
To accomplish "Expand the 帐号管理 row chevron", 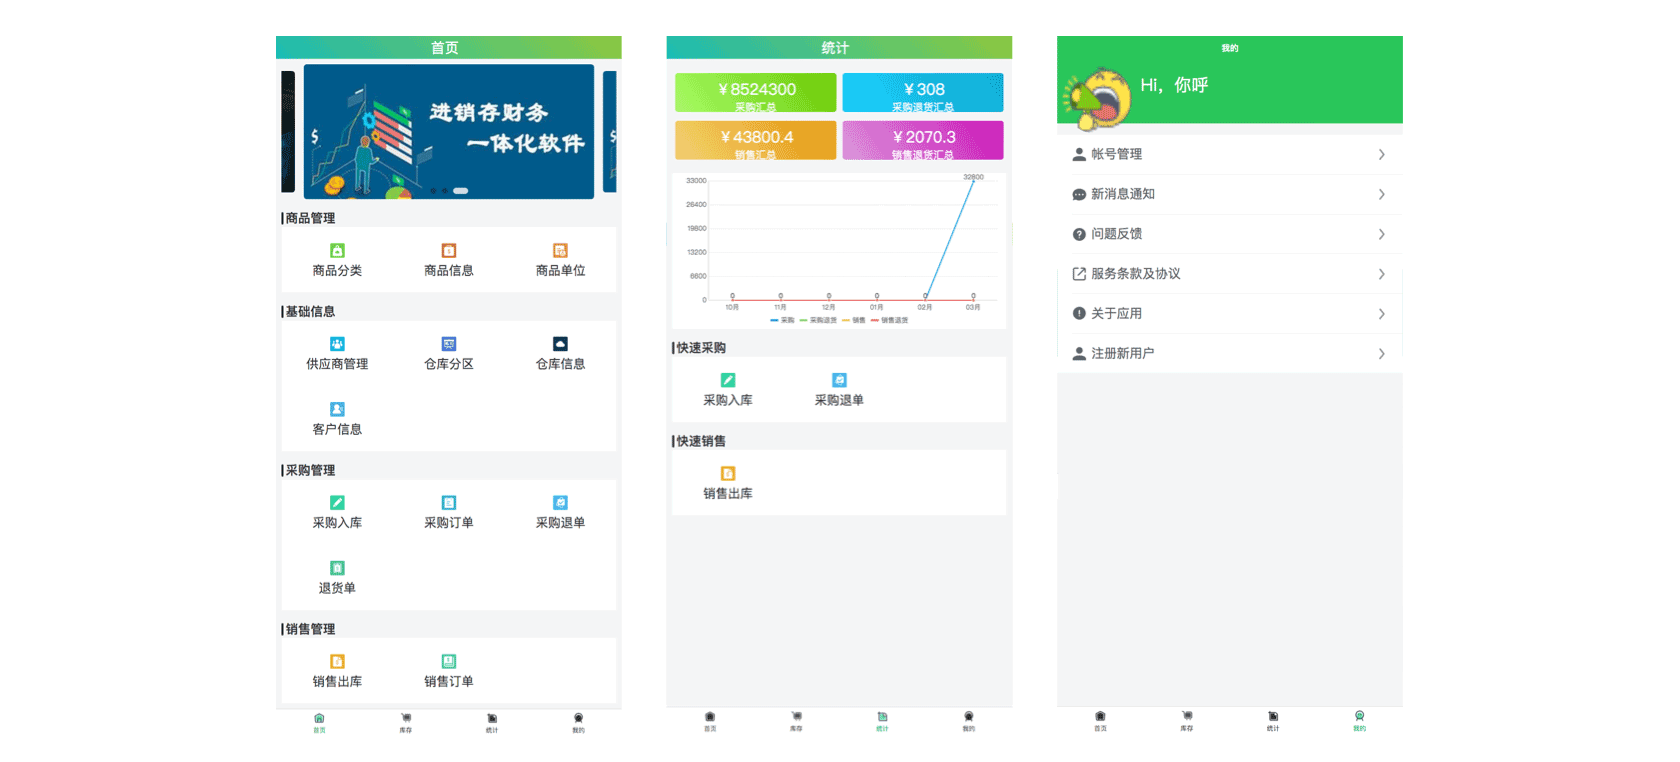I will point(1381,154).
